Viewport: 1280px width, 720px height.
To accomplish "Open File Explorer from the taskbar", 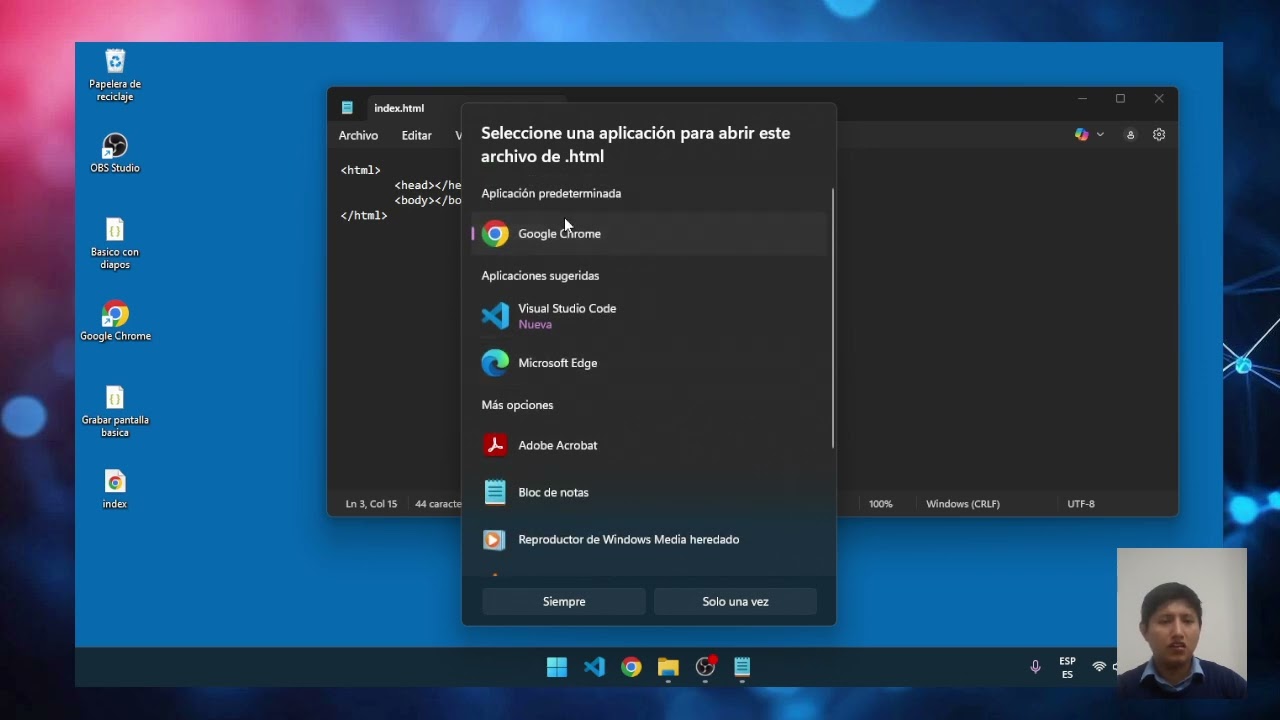I will (x=668, y=667).
